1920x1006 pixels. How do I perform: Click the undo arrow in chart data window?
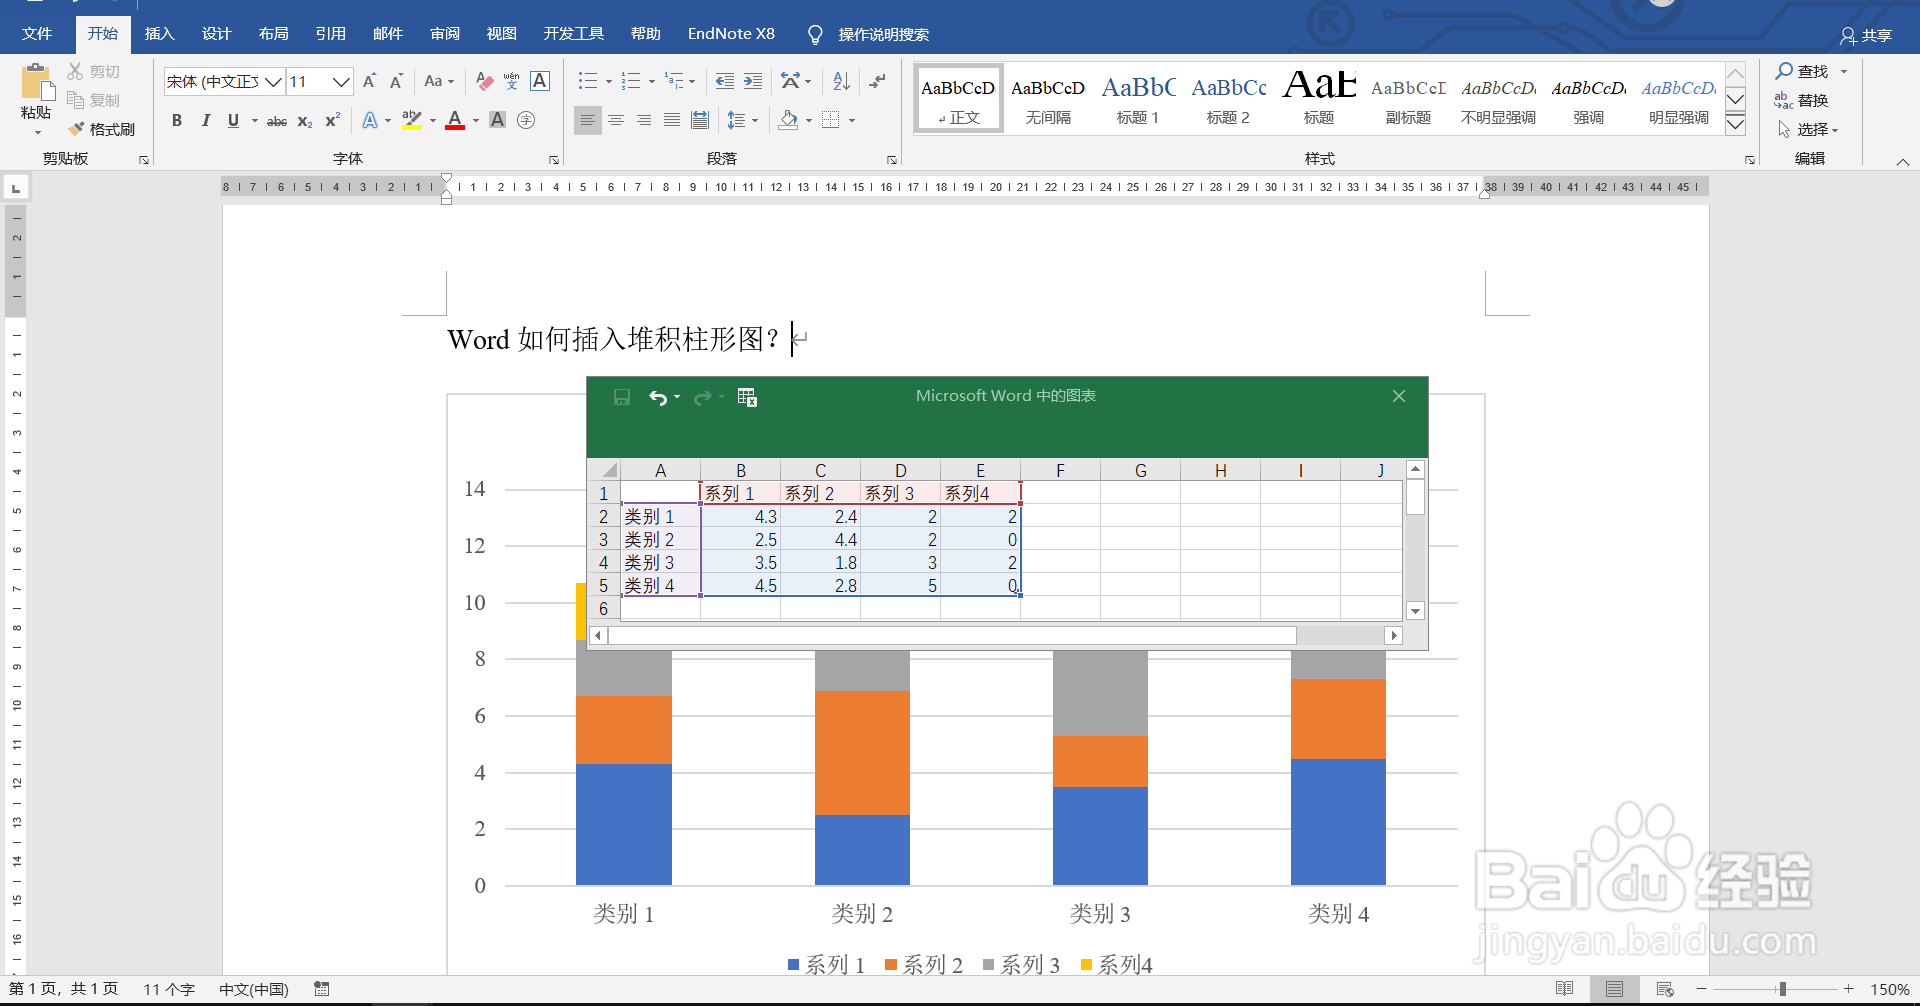pos(657,397)
